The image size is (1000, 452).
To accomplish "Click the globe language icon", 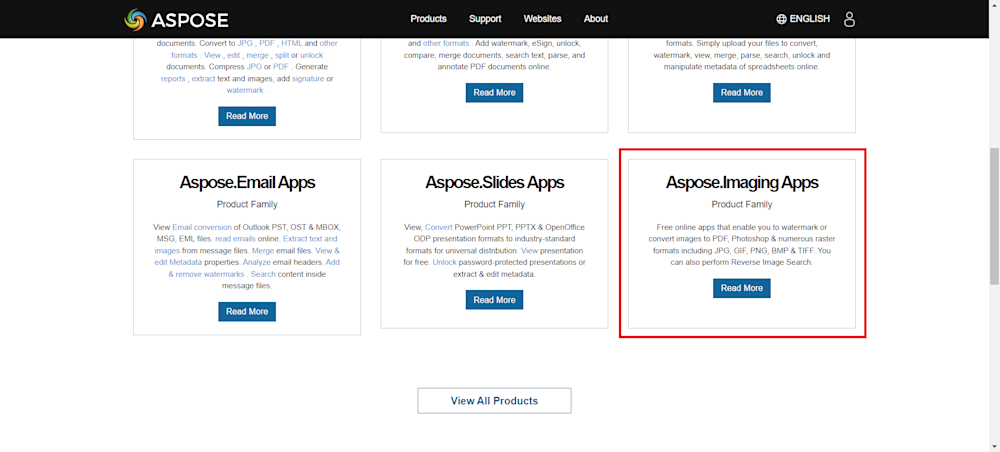I will (781, 19).
